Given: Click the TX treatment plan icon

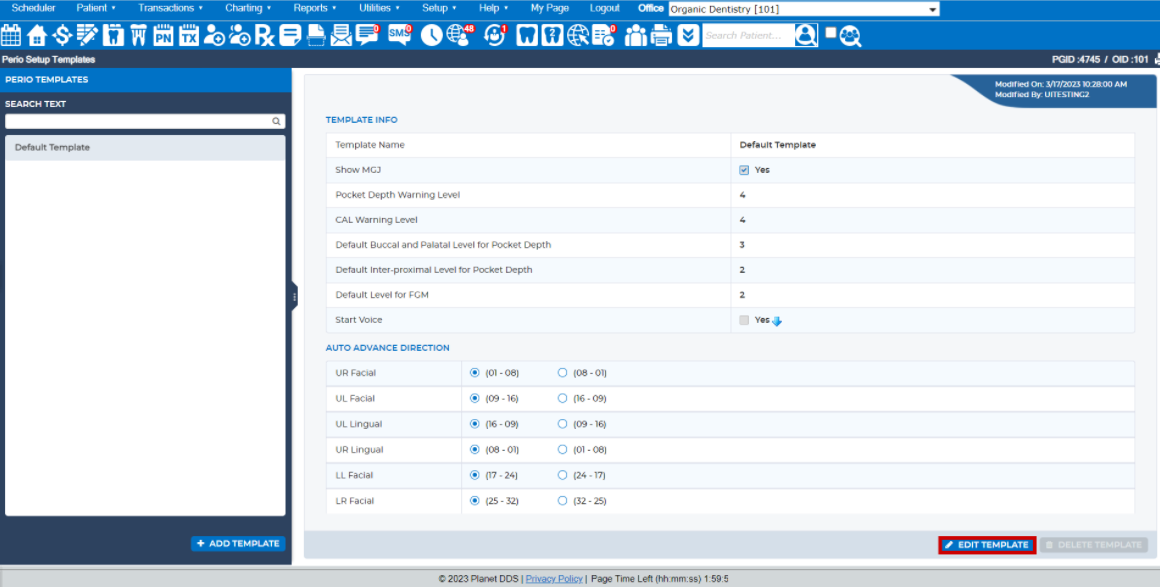Looking at the screenshot, I should click(189, 35).
